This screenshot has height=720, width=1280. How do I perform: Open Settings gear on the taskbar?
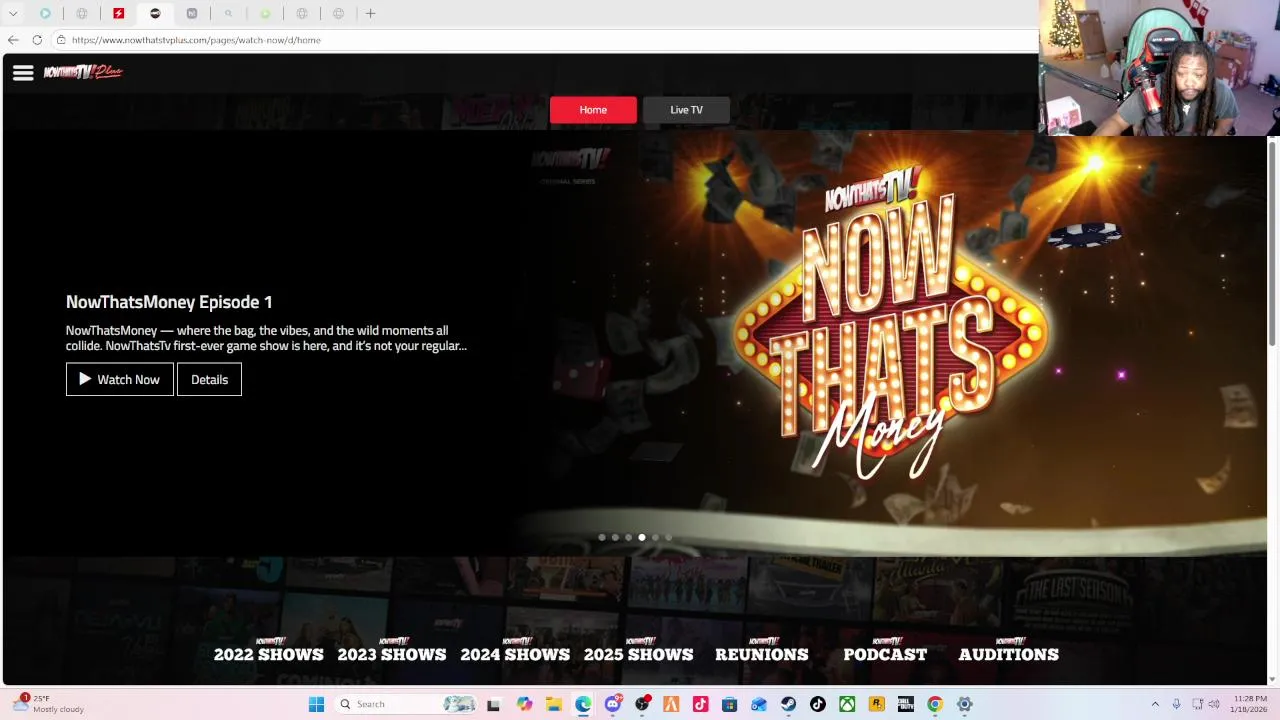964,704
